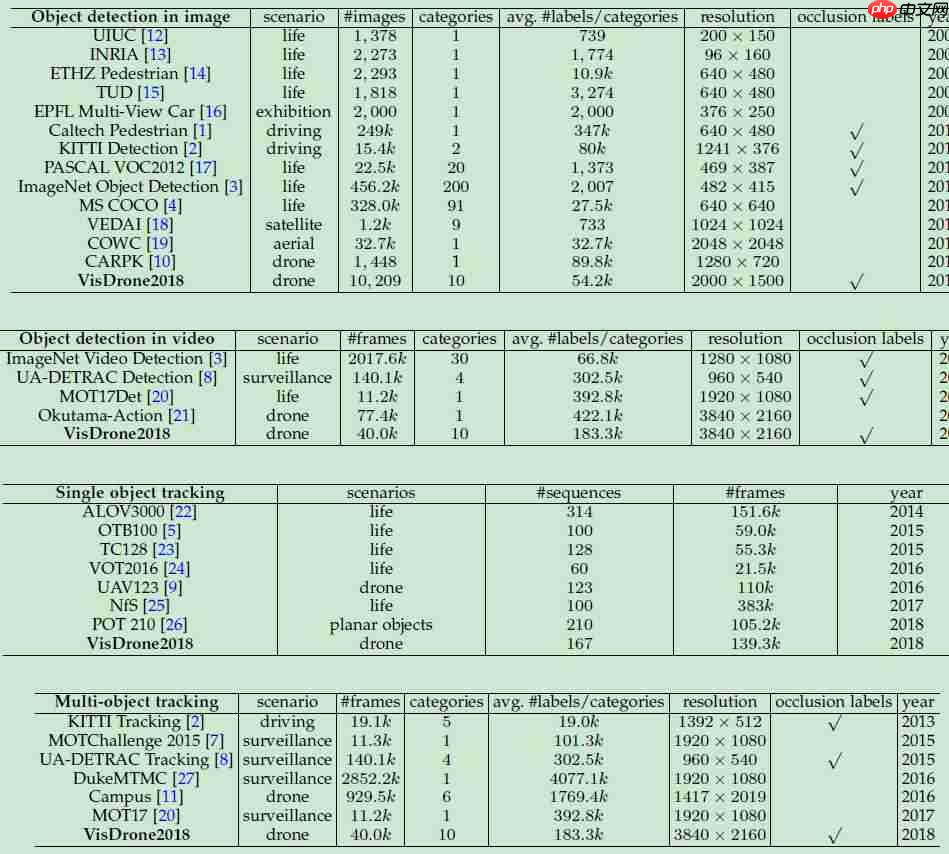Screen dimensions: 949x854
Task: Select the '10, 209' images value
Action: point(375,281)
